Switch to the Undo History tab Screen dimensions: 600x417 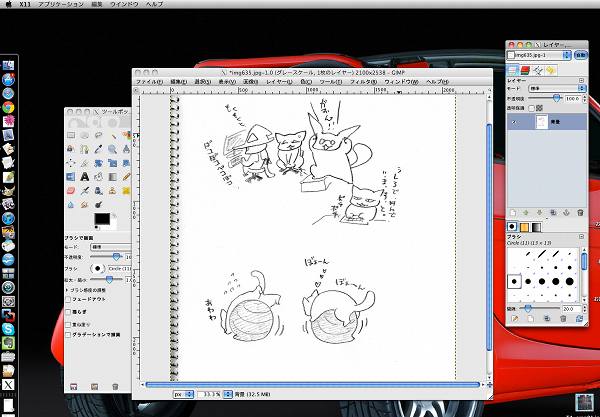click(550, 70)
